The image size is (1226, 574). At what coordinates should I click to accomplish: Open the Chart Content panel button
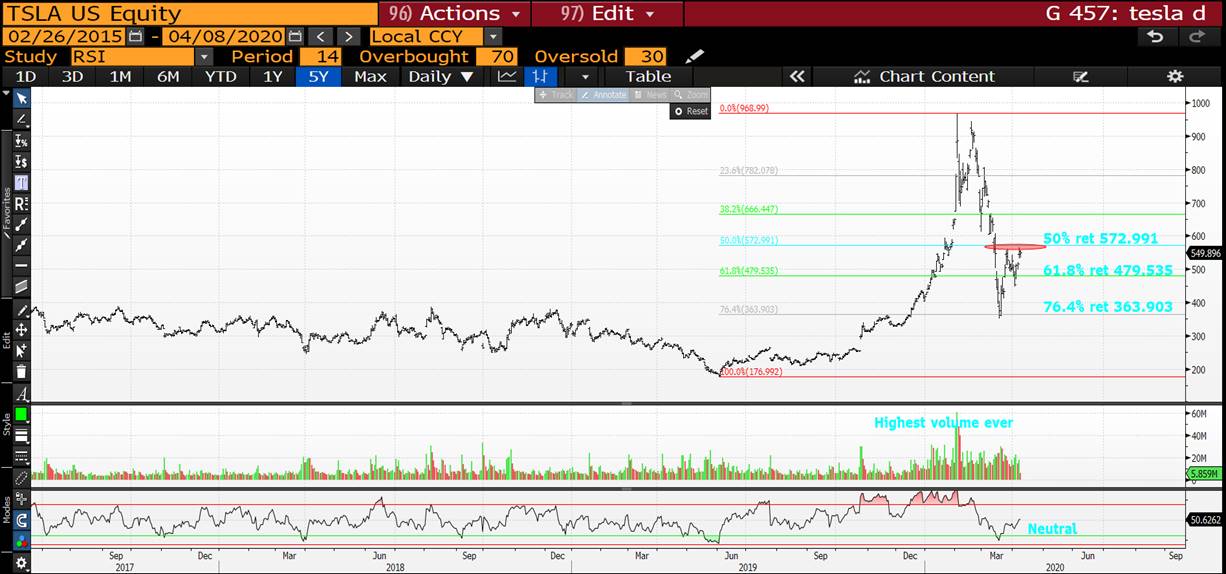(x=924, y=76)
